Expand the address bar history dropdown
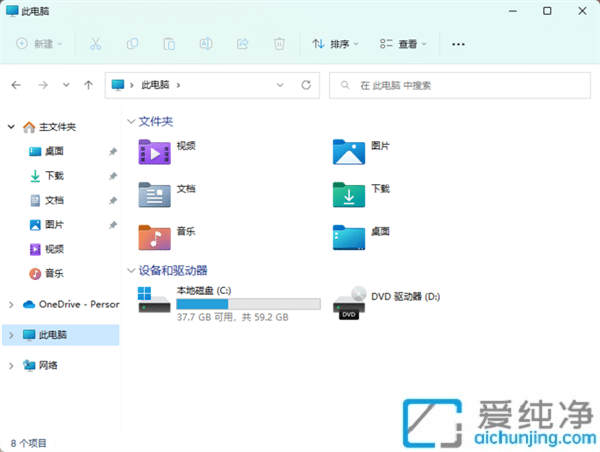600x452 pixels. (280, 85)
